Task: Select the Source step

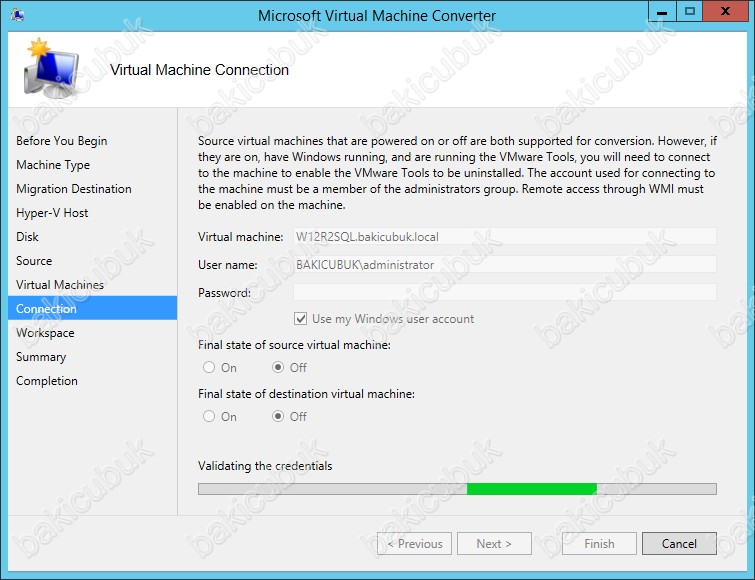Action: [34, 261]
